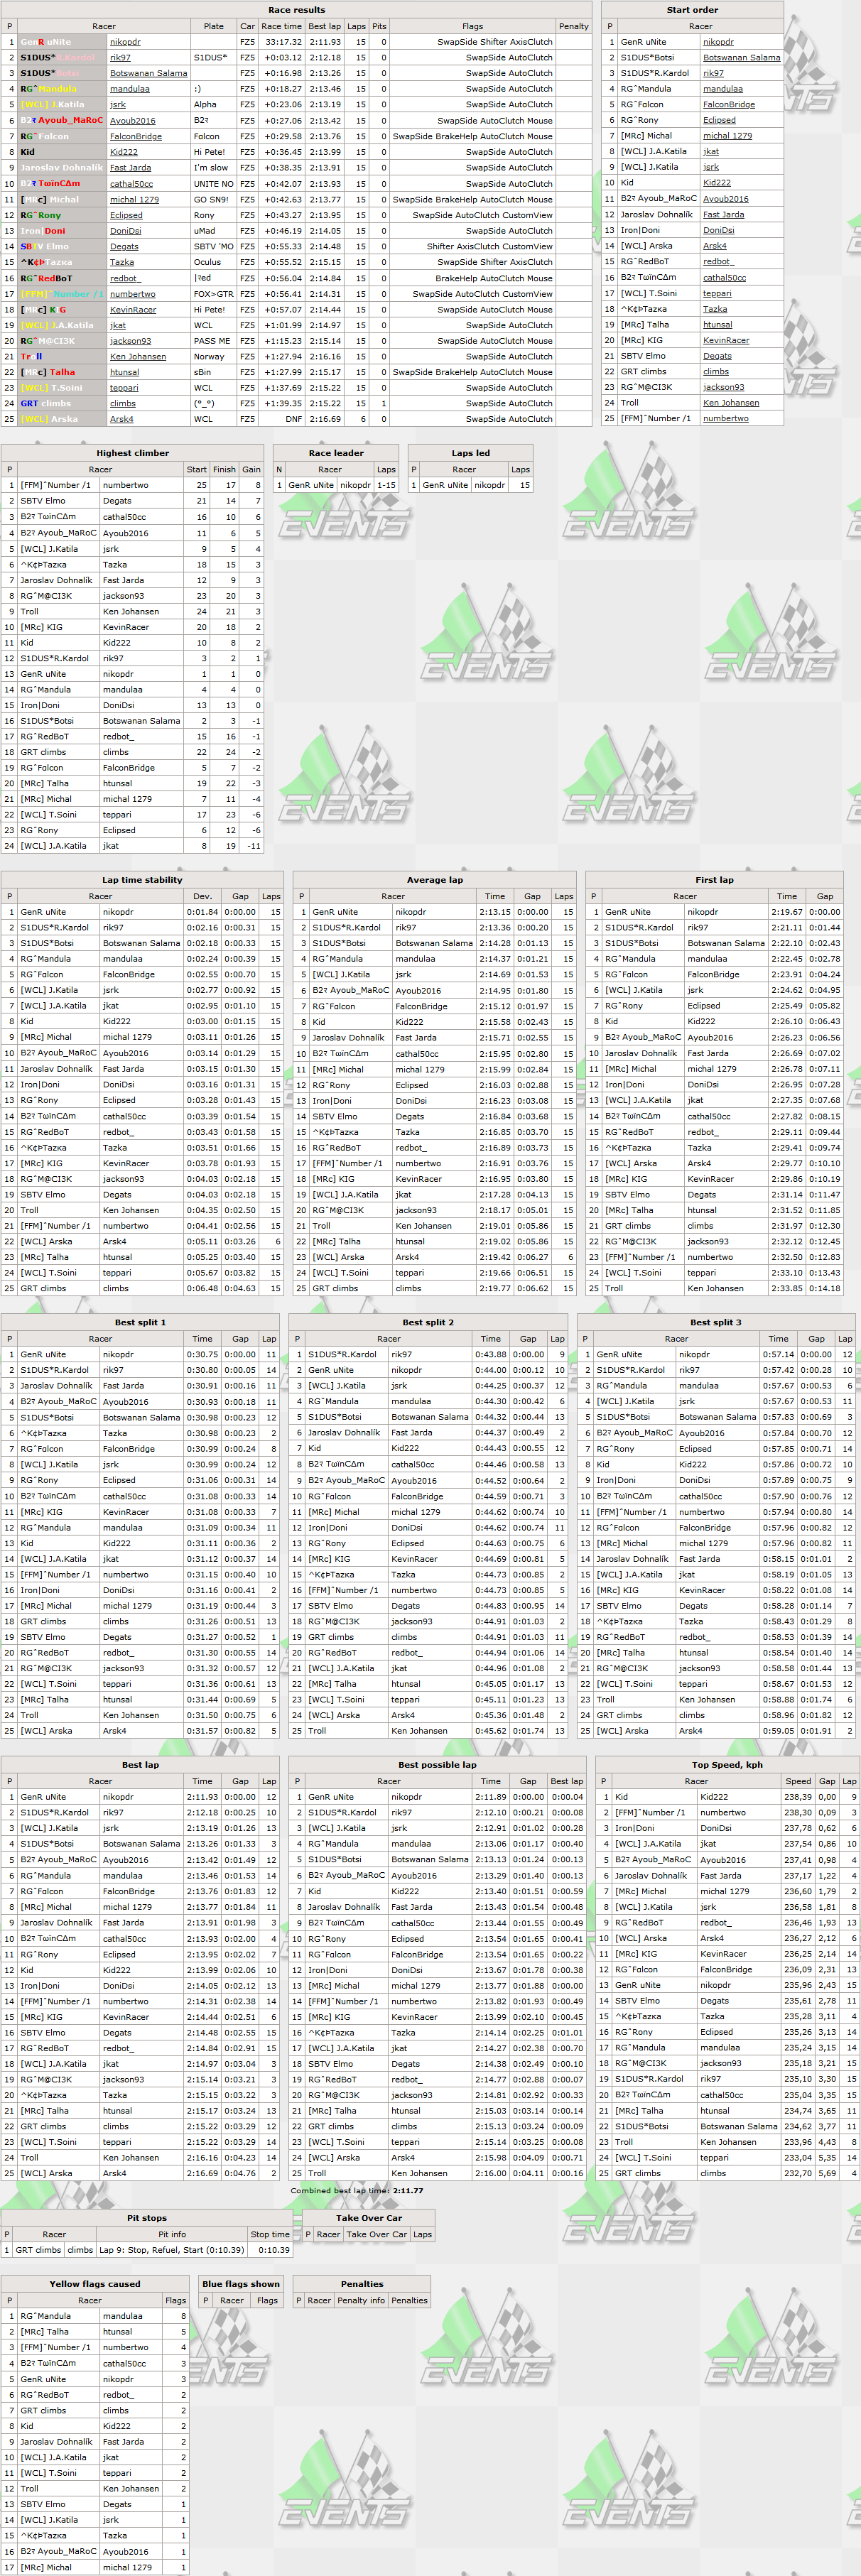
Task: Click Ayoub2016 link in Race results
Action: (x=132, y=121)
